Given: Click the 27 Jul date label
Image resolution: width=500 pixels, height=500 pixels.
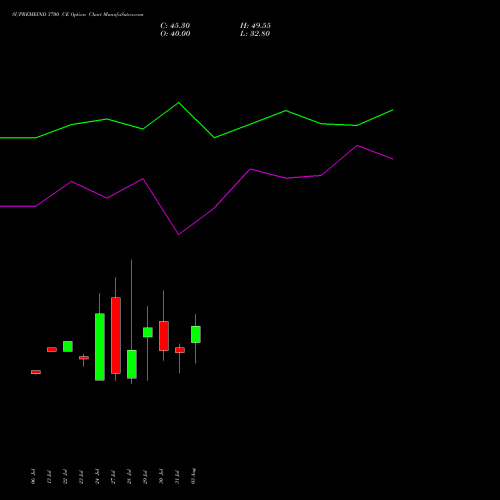Looking at the screenshot, I should 113,477.
